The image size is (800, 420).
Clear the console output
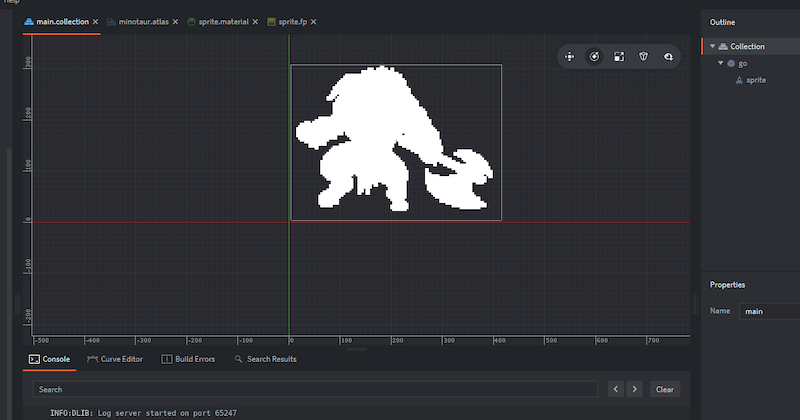[x=665, y=389]
